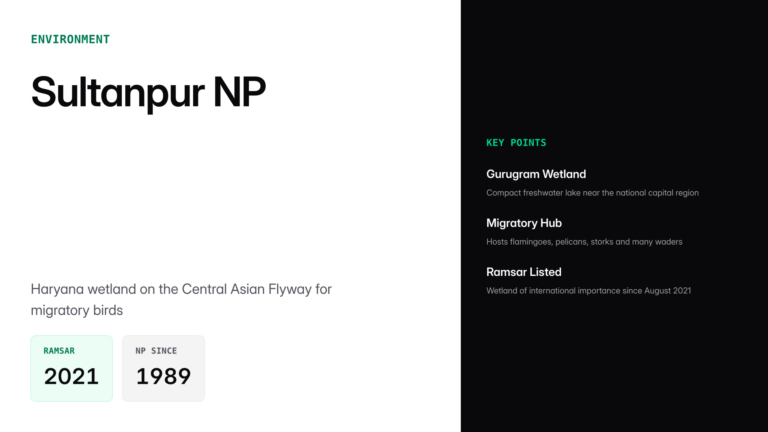Select the Sultanpur NP slide title
This screenshot has height=432, width=768.
click(x=148, y=92)
